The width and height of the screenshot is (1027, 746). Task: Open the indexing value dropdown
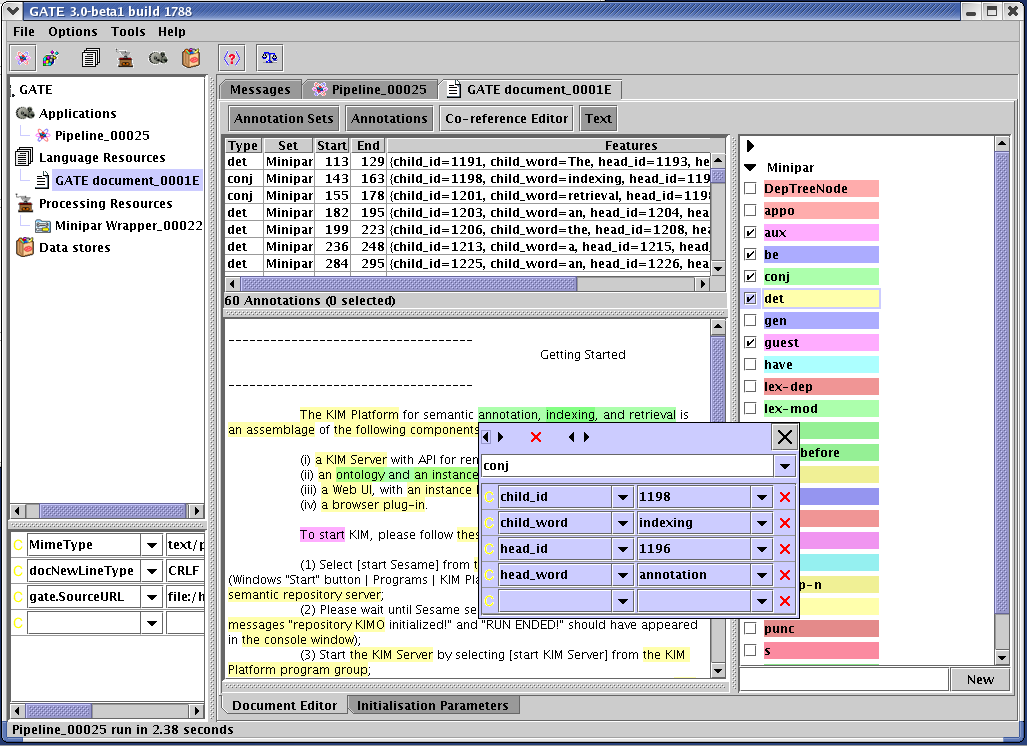point(761,523)
